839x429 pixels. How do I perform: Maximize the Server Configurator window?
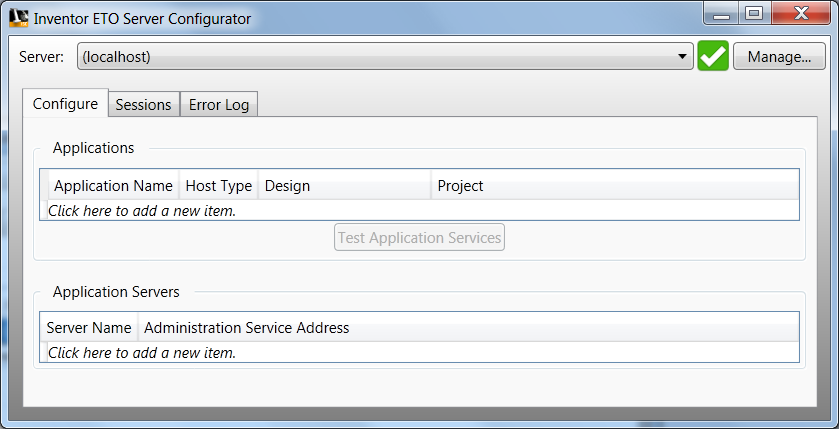click(x=754, y=14)
